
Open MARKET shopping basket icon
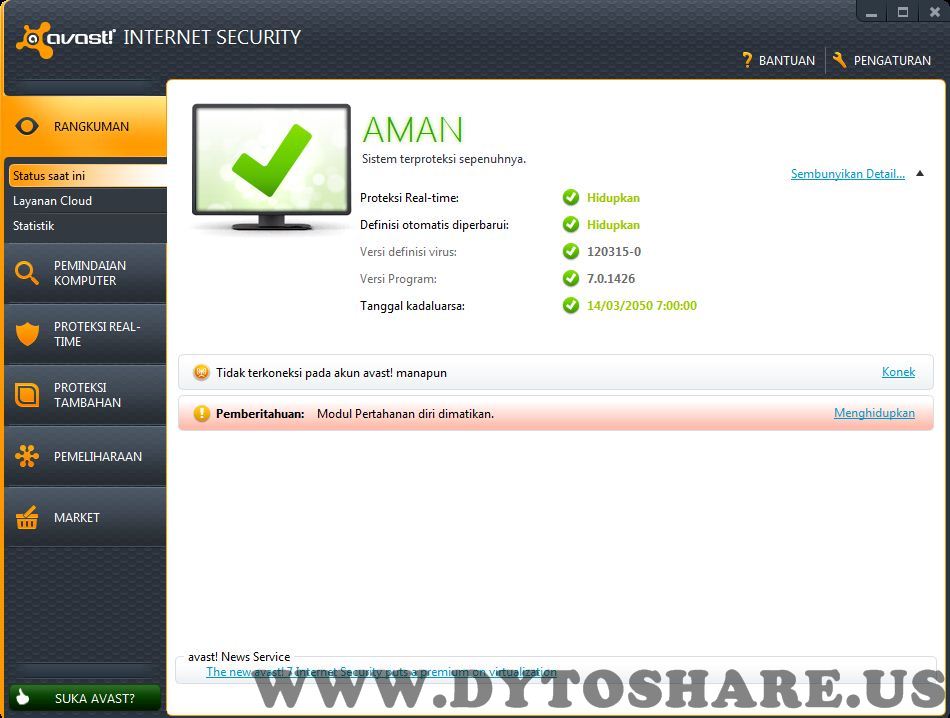tap(27, 517)
